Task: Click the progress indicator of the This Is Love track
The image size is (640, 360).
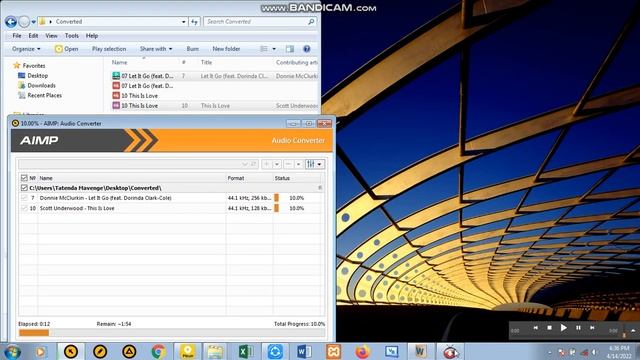Action: (276, 208)
